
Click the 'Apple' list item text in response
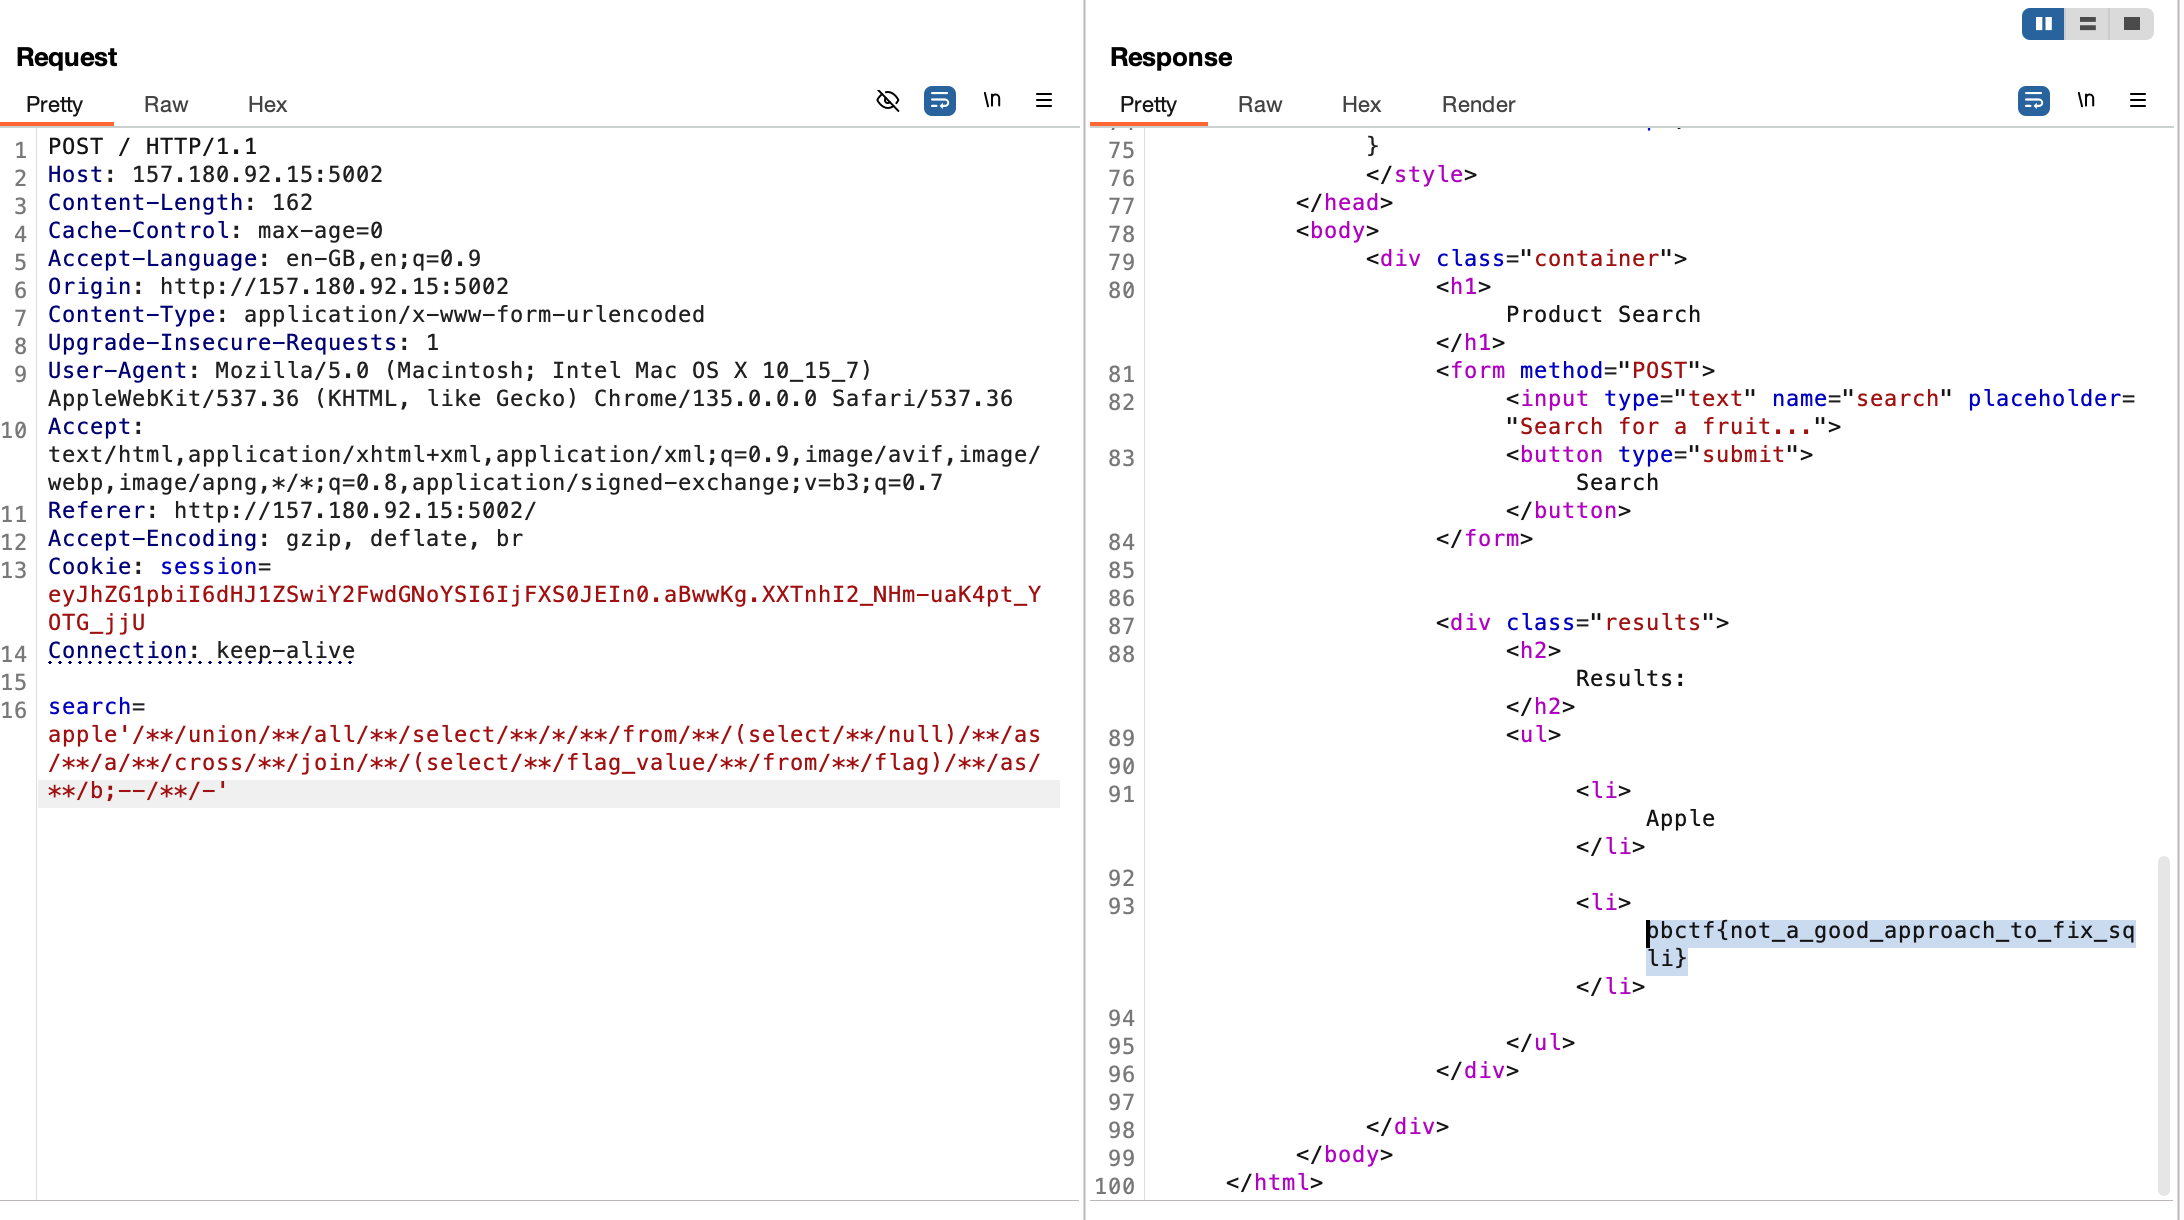click(1680, 818)
